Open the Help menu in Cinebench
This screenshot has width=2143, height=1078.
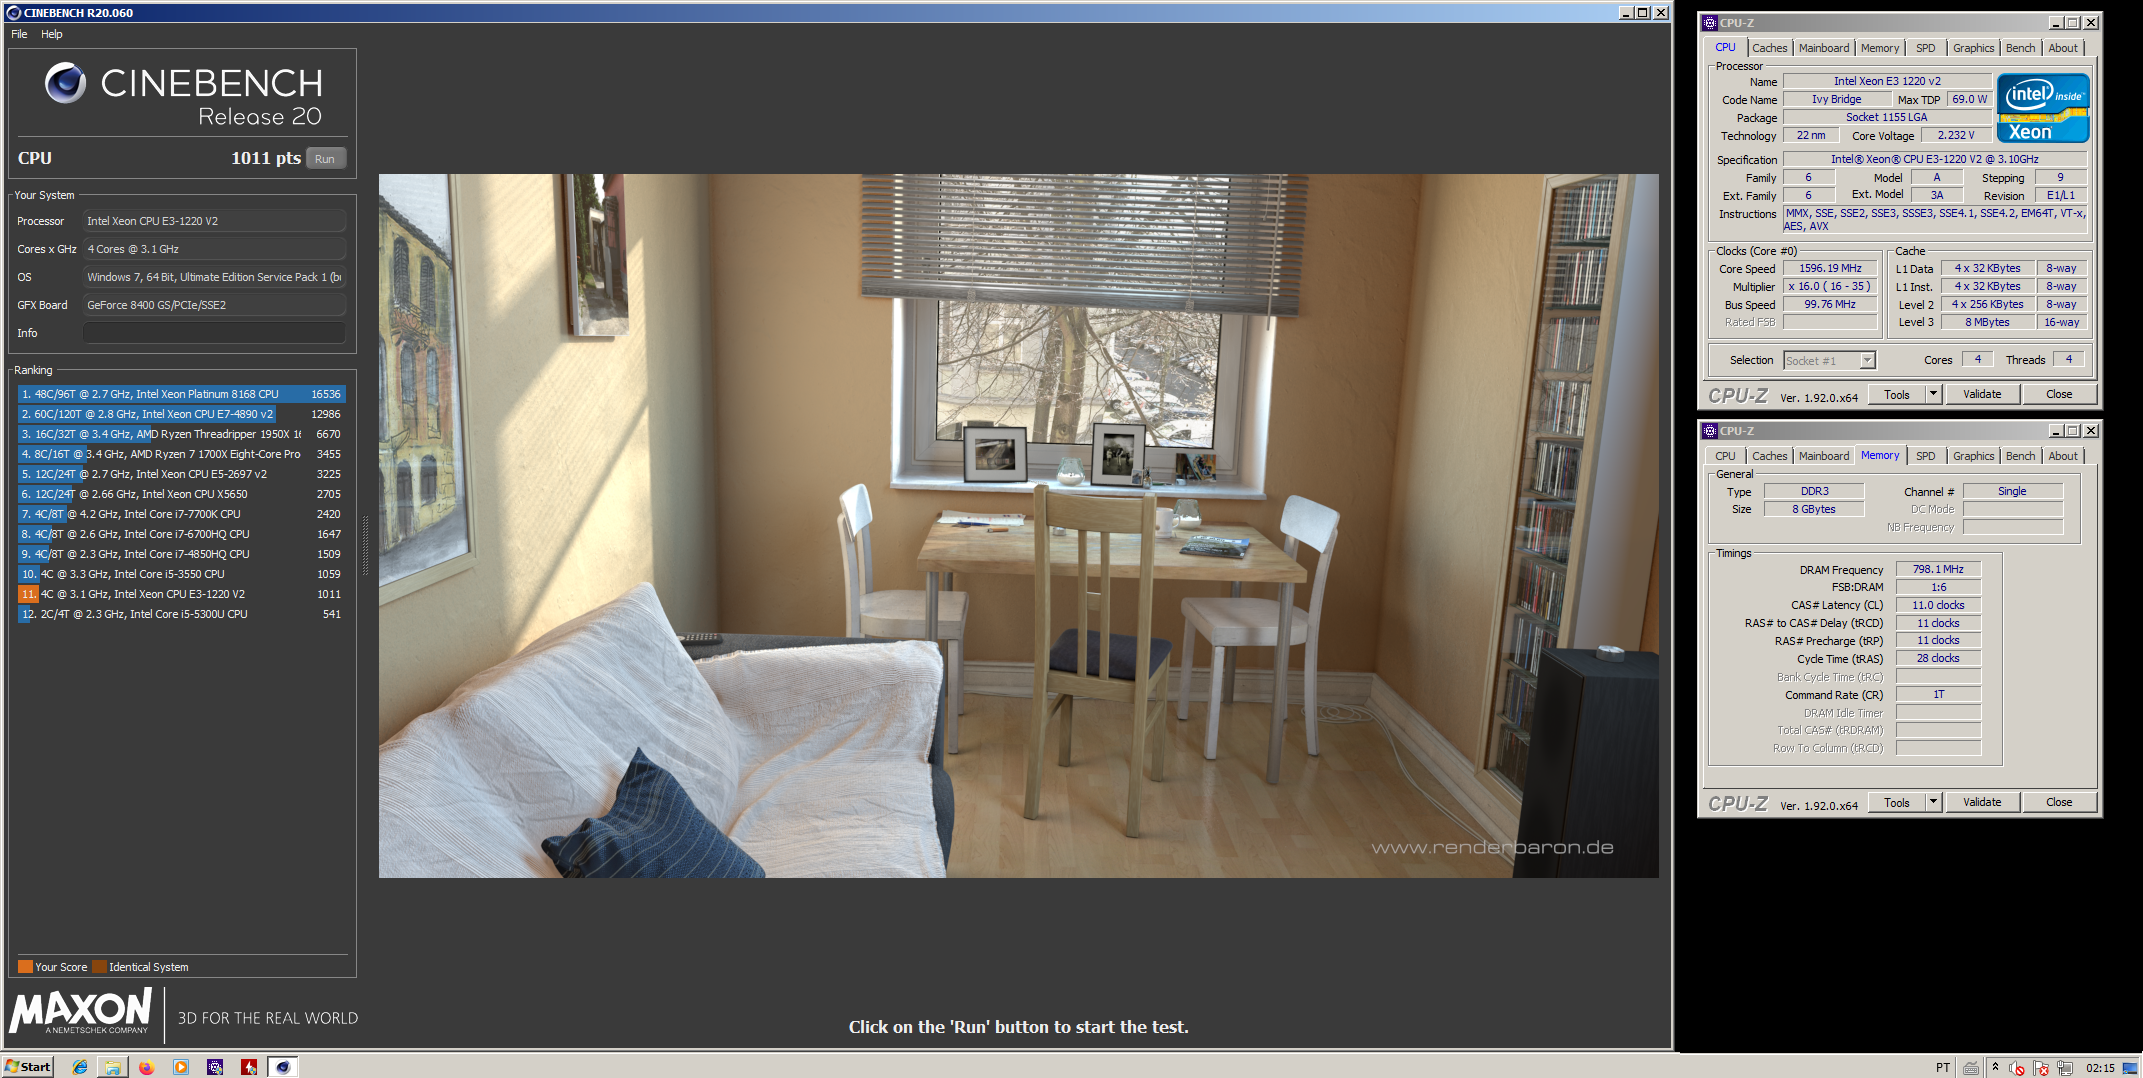[52, 34]
